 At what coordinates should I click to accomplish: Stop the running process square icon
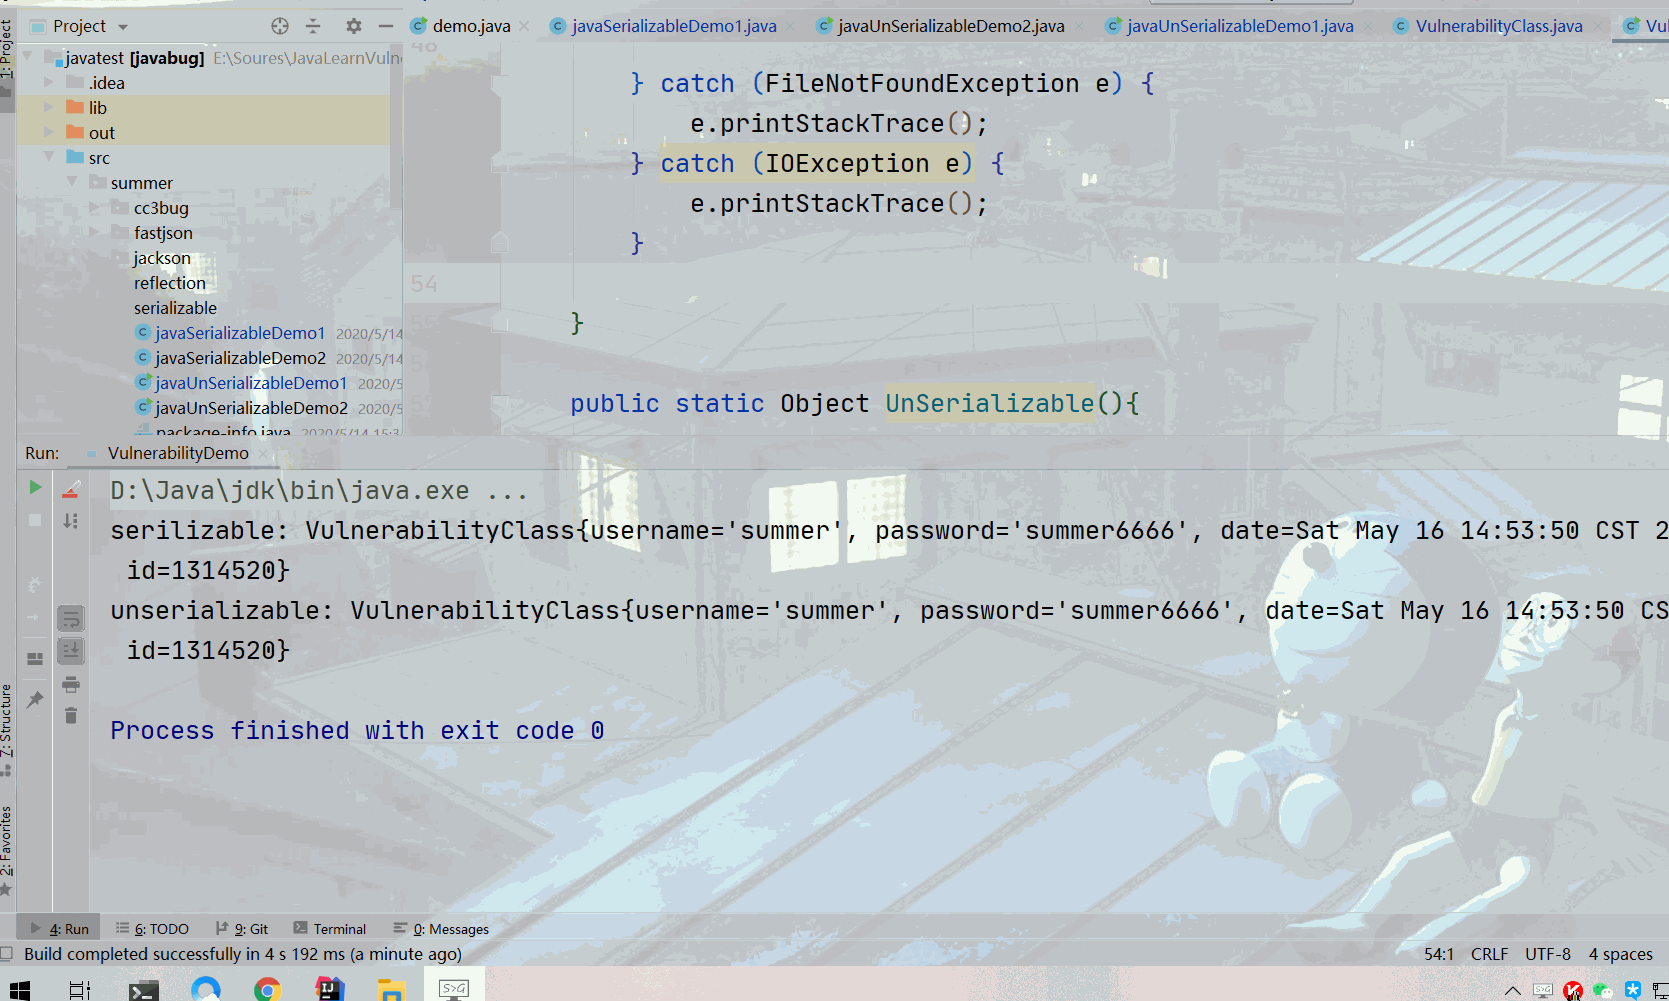(35, 520)
